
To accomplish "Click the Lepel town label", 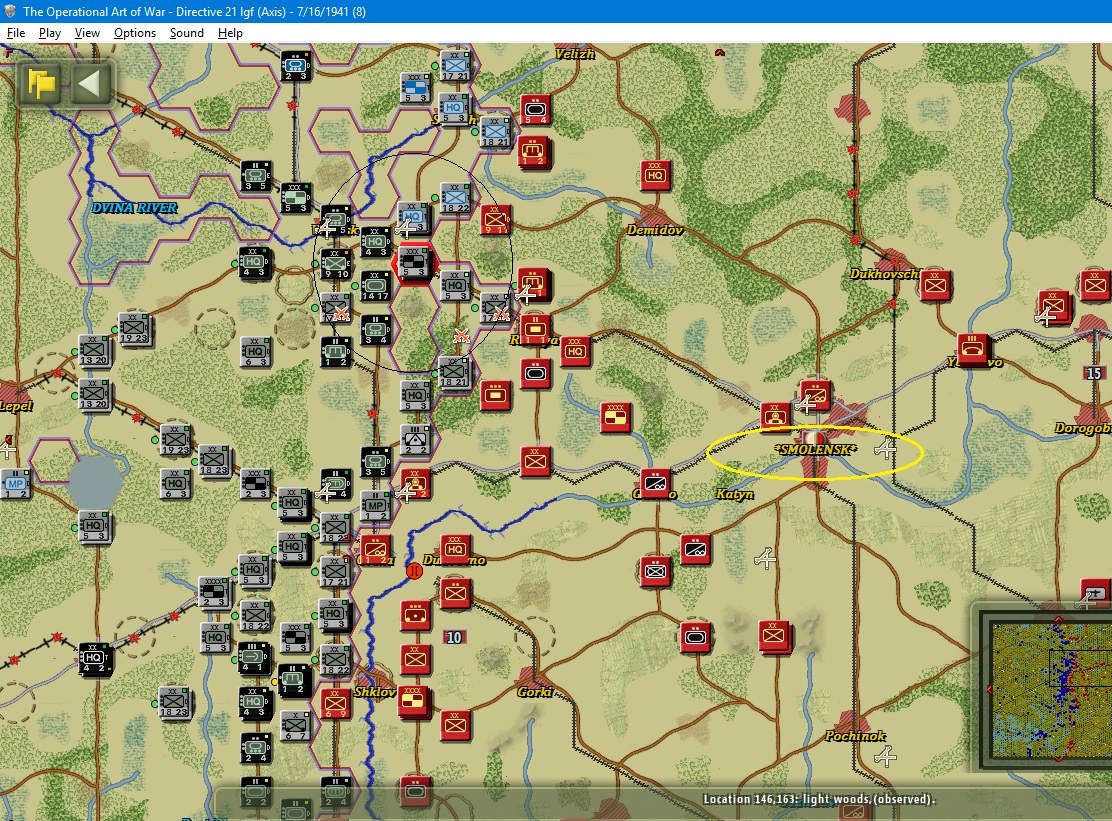I will point(16,406).
